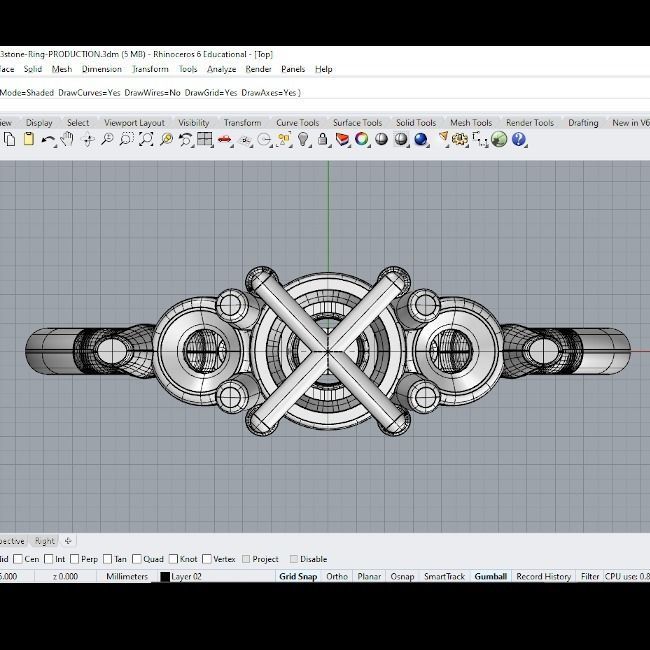Switch to the Display toolbar tab

39,123
